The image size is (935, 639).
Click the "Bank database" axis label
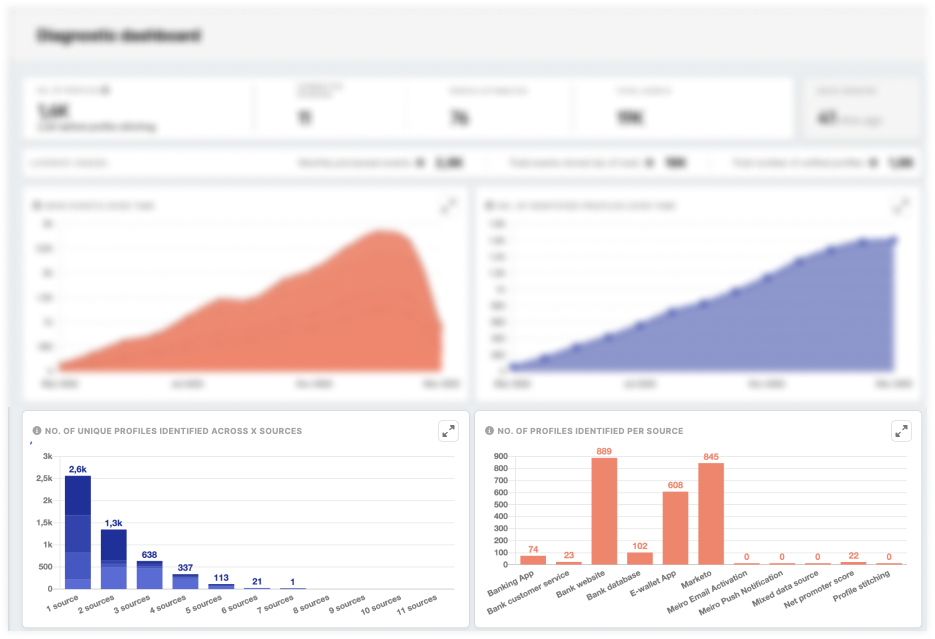click(x=613, y=585)
